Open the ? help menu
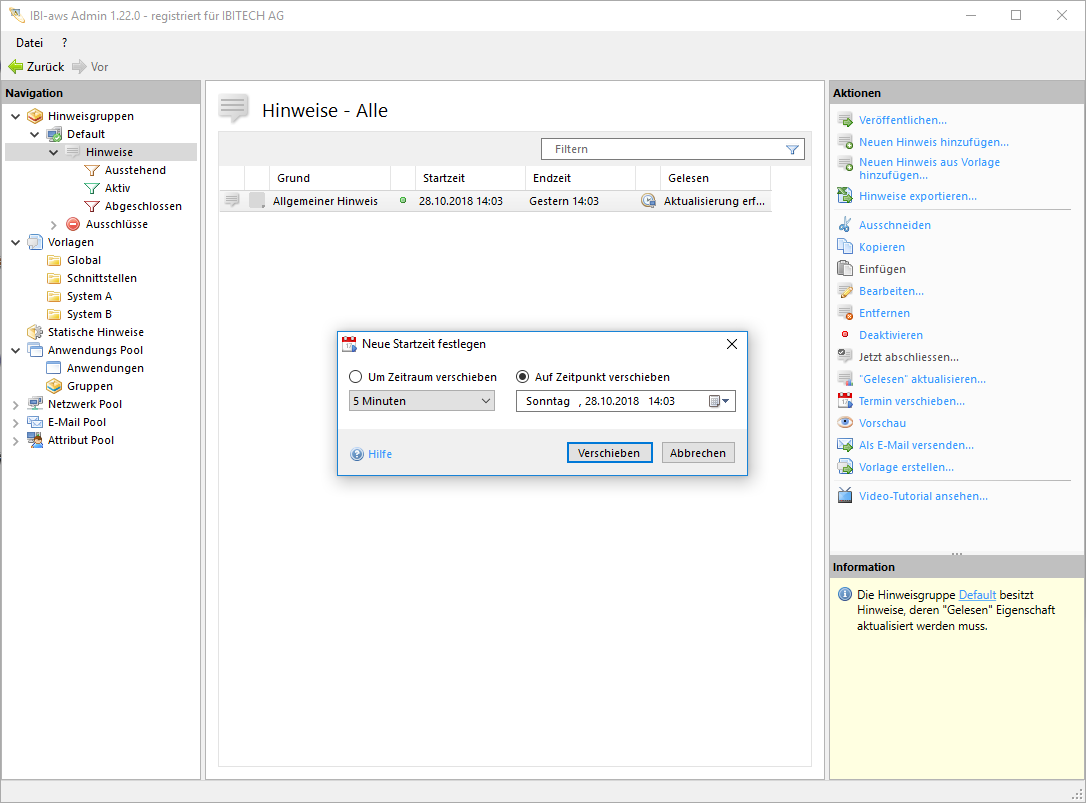Screen dimensions: 1086x803 tap(65, 43)
